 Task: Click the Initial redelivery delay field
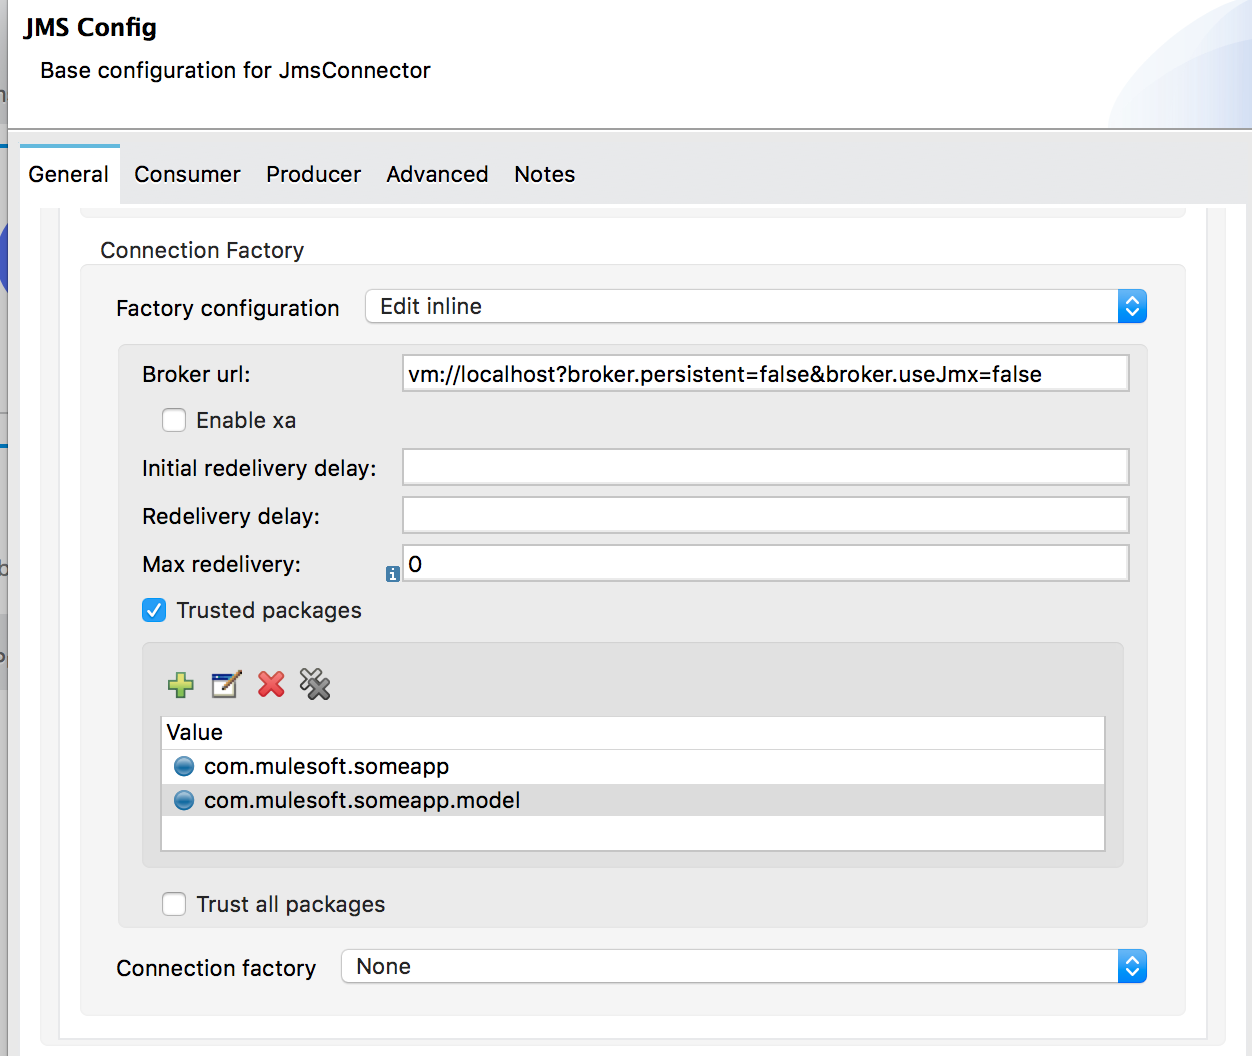click(x=765, y=468)
